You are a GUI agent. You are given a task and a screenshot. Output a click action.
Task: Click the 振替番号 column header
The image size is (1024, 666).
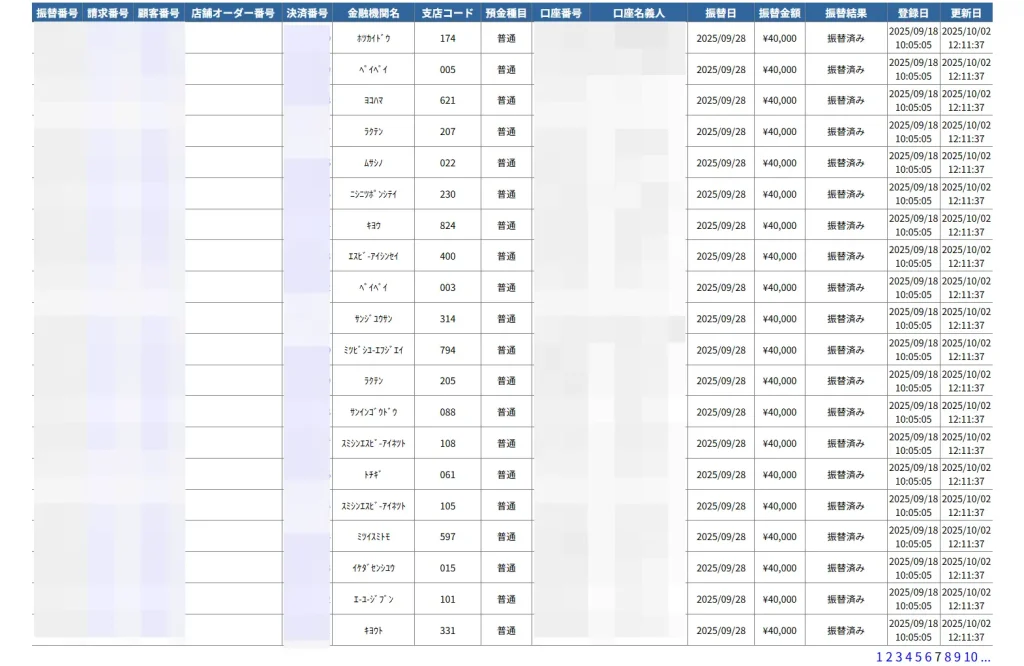[58, 13]
